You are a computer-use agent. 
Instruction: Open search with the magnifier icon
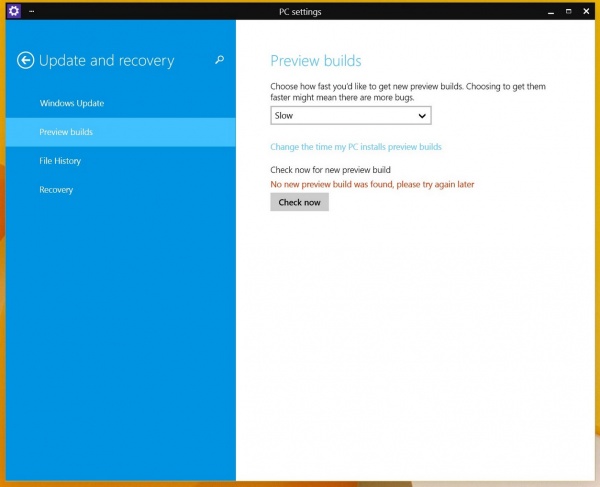coord(220,61)
